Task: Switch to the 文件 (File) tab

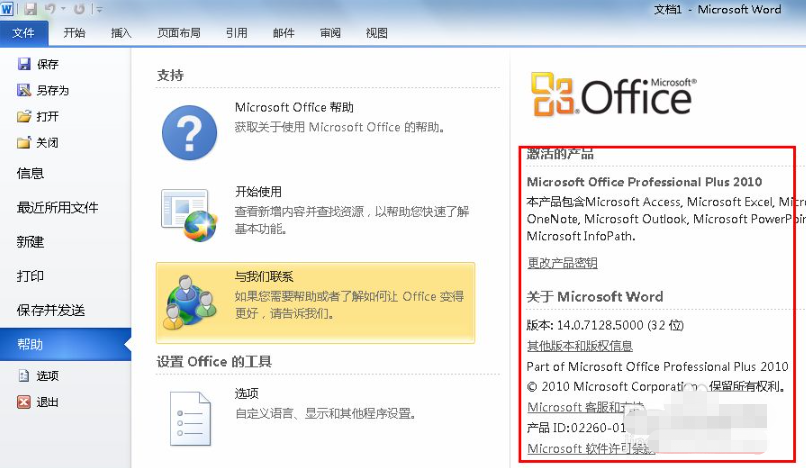Action: pyautogui.click(x=23, y=32)
